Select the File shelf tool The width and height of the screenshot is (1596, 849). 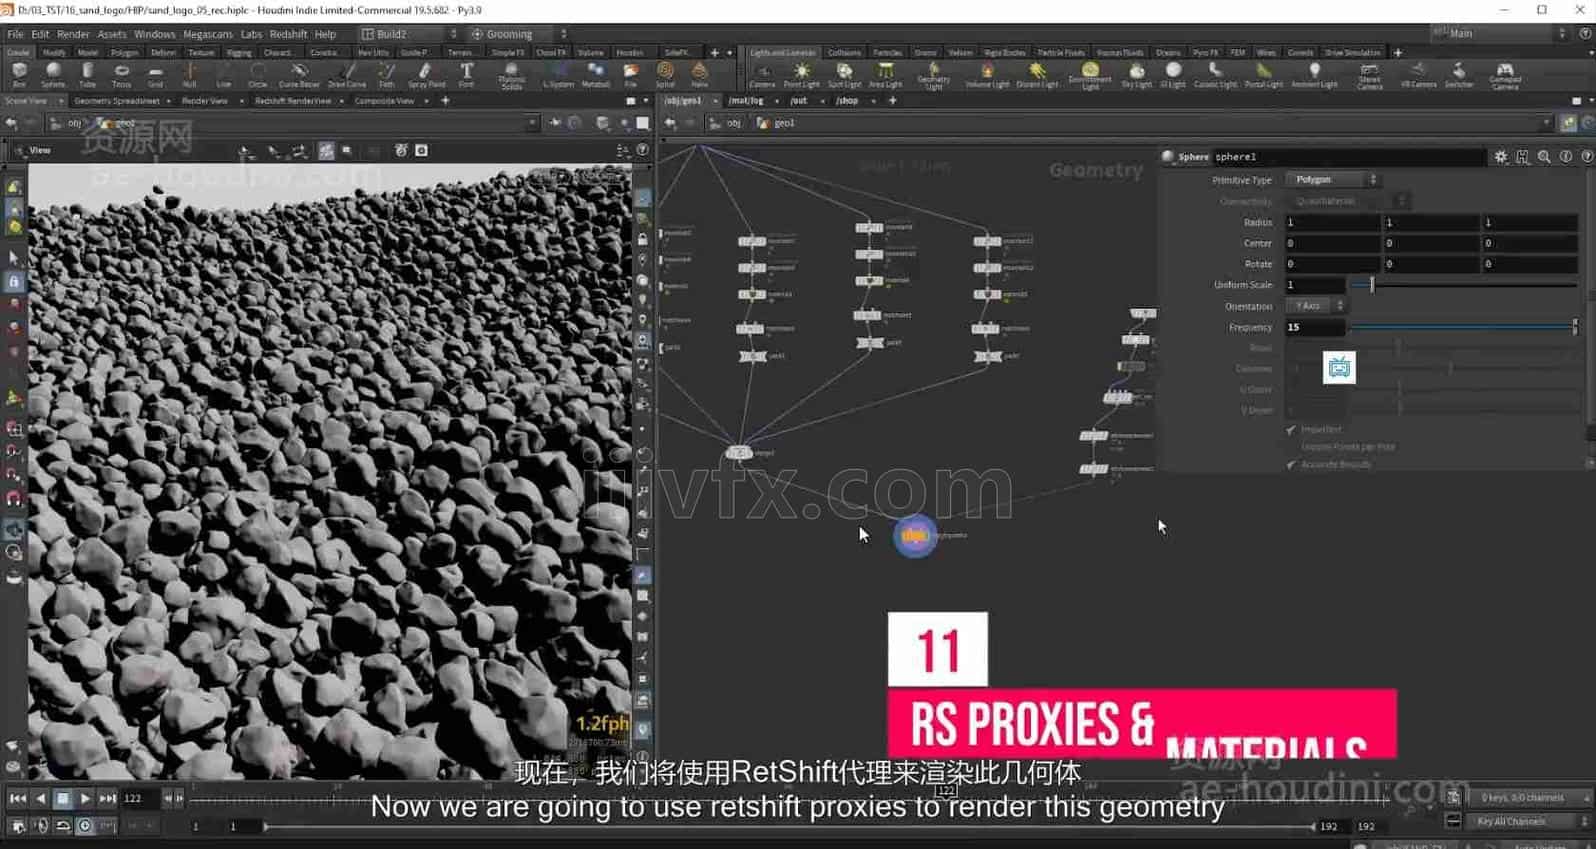[630, 75]
